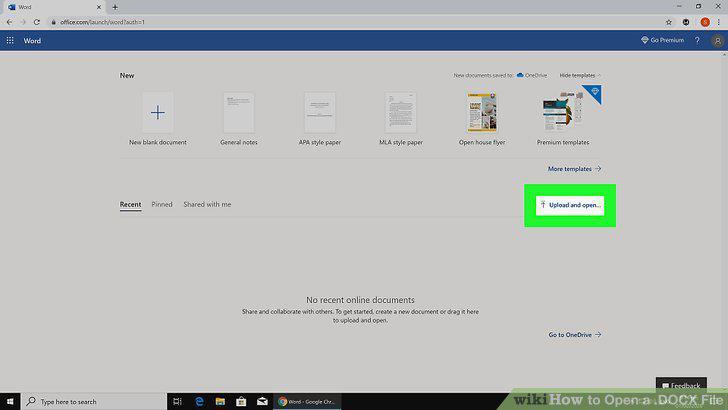Select the Word browser tab
Image resolution: width=728 pixels, height=410 pixels.
pyautogui.click(x=54, y=7)
